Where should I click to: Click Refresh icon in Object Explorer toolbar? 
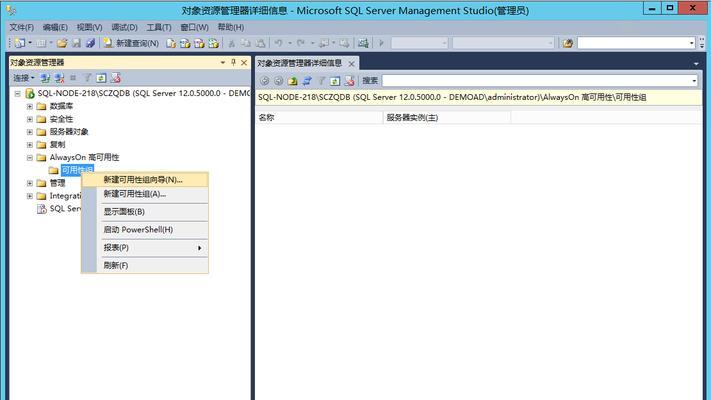pyautogui.click(x=101, y=78)
